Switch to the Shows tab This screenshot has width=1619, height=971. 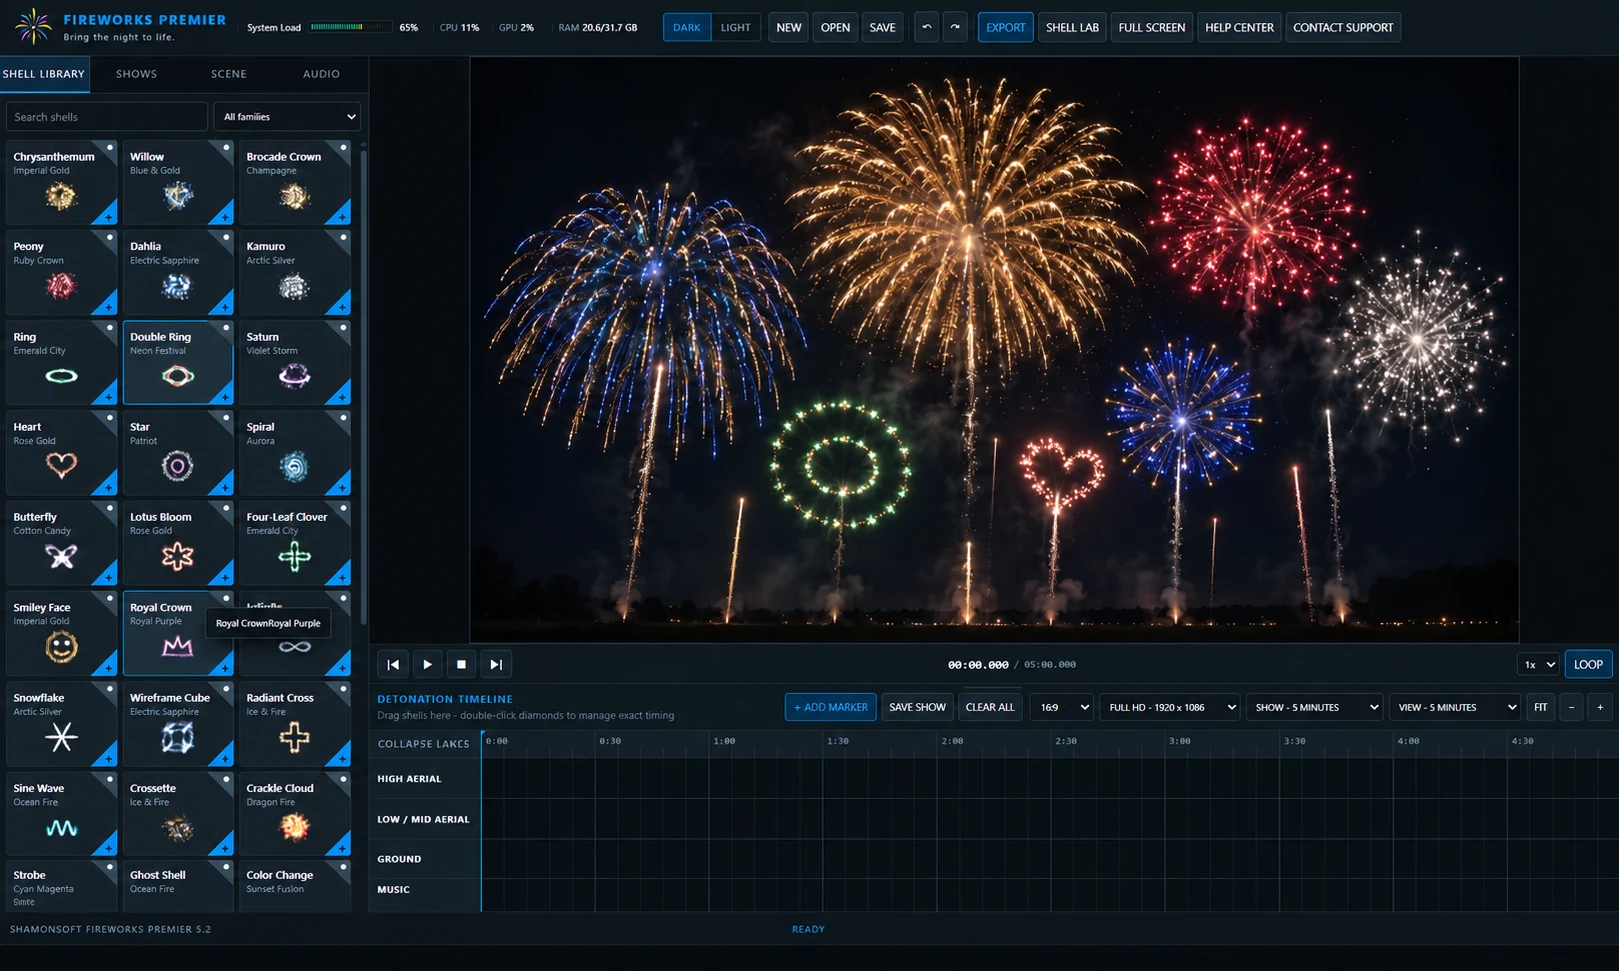[136, 74]
